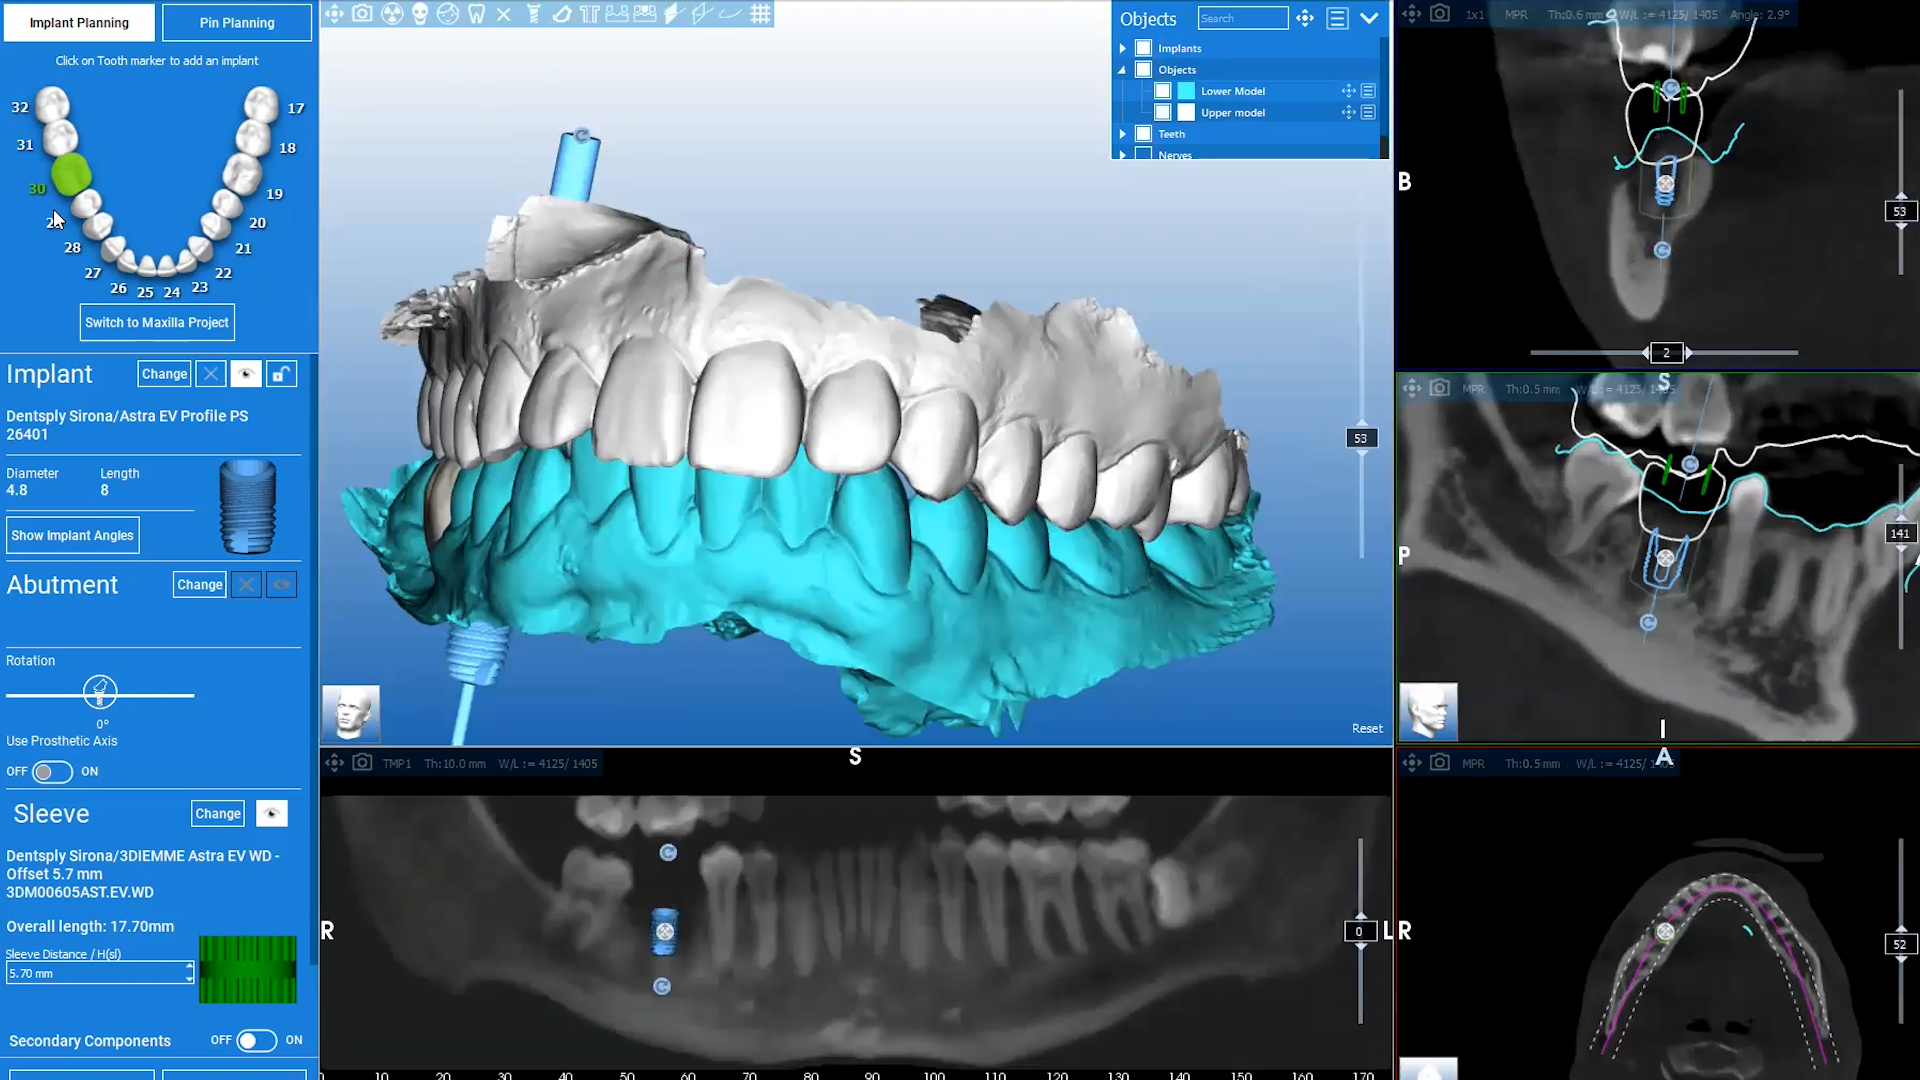Screen dimensions: 1920x1080
Task: Take a snapshot with the 3D view camera icon
Action: click(x=362, y=14)
